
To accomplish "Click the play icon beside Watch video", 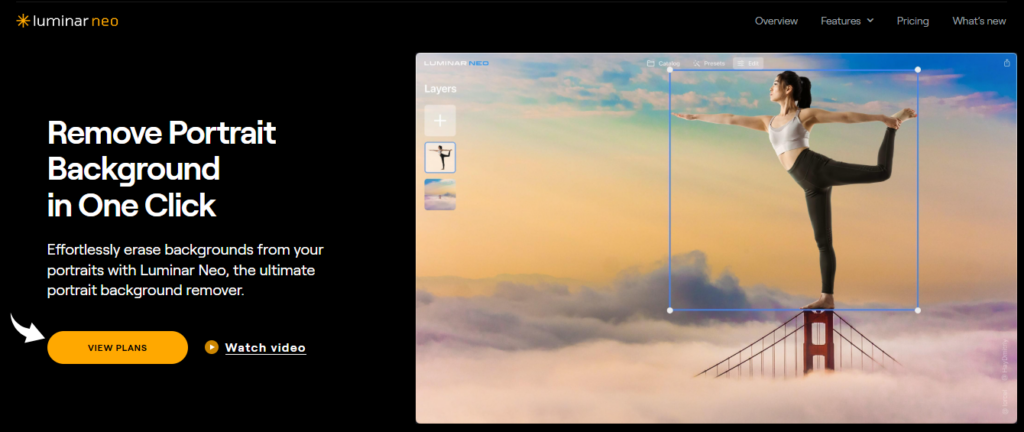I will pos(211,347).
